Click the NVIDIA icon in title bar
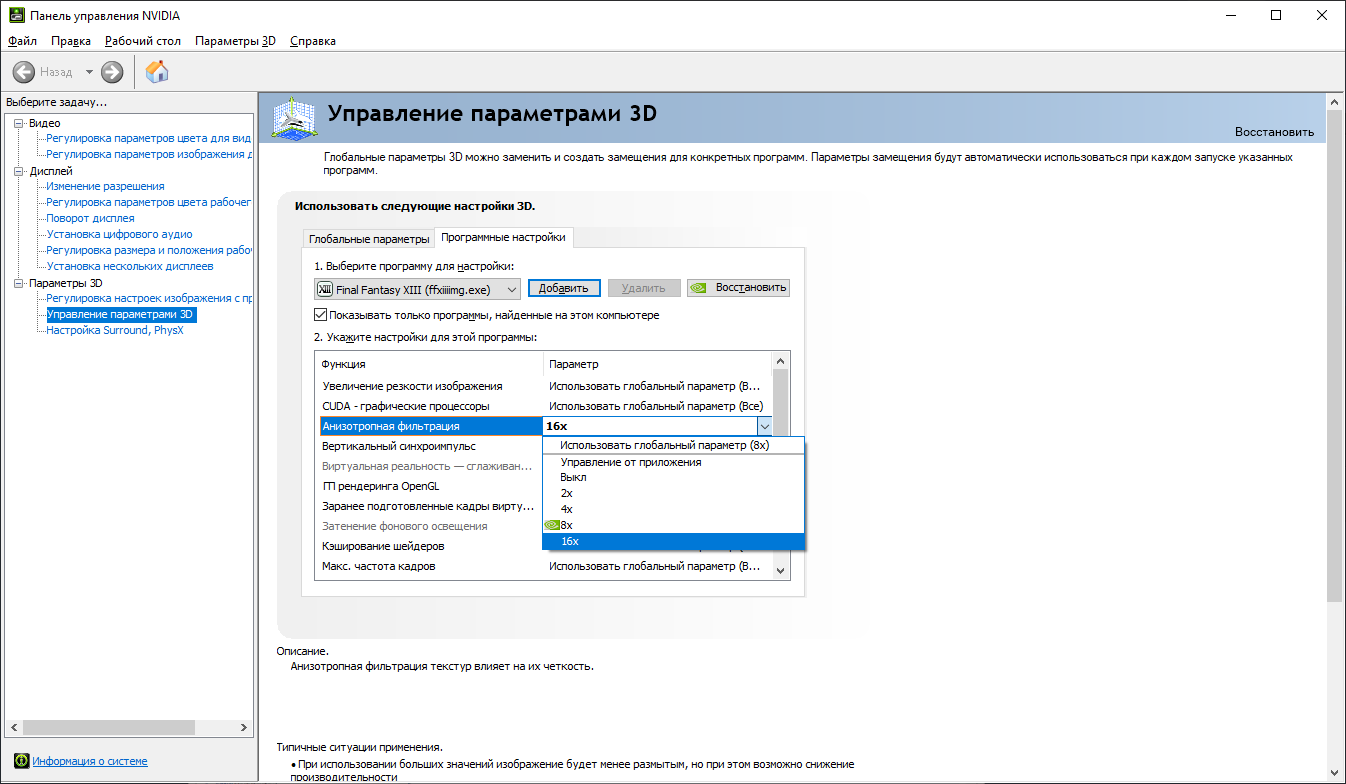Image resolution: width=1346 pixels, height=784 pixels. 18,16
